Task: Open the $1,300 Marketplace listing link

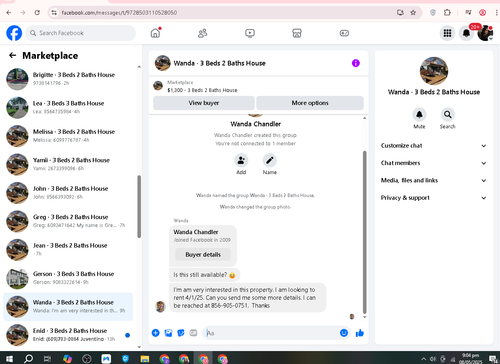Action: point(202,90)
